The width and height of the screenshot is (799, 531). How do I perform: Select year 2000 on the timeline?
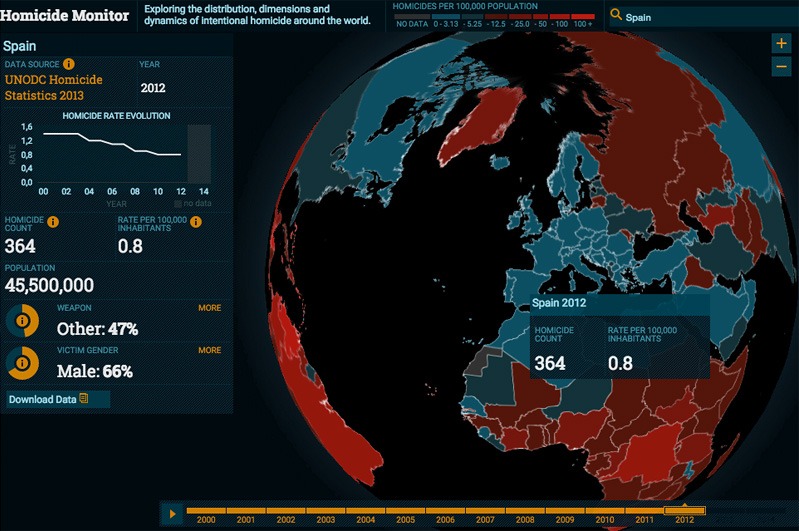tap(206, 516)
